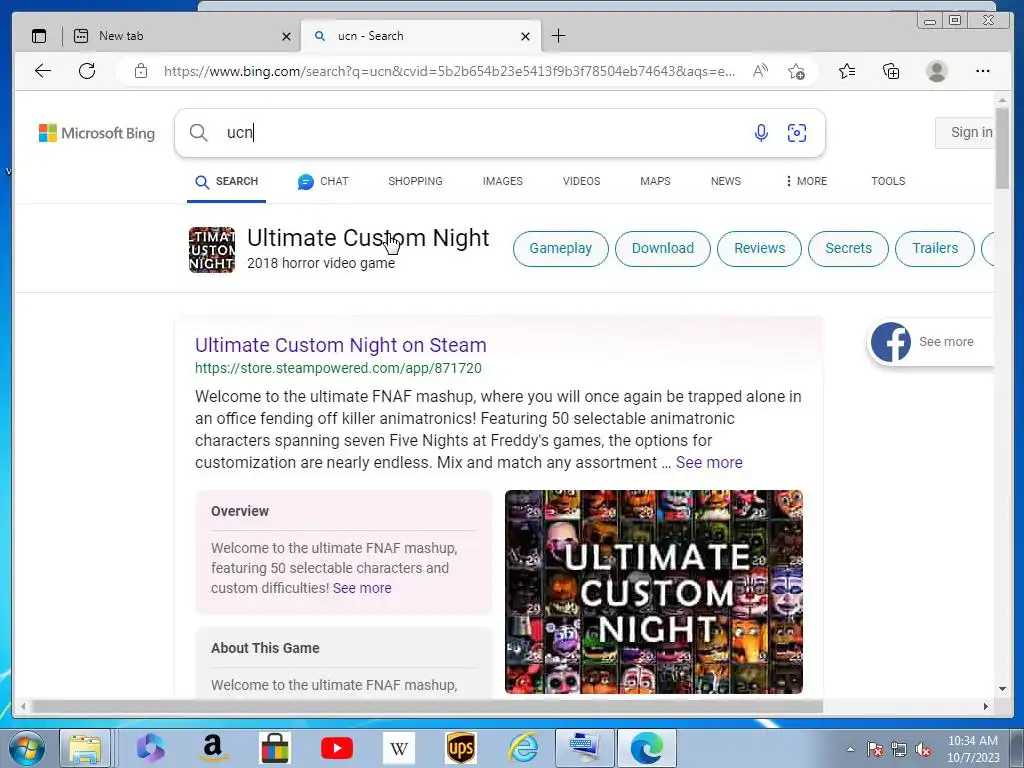Open the tab actions menu icon
Image resolution: width=1024 pixels, height=768 pixels.
click(39, 36)
